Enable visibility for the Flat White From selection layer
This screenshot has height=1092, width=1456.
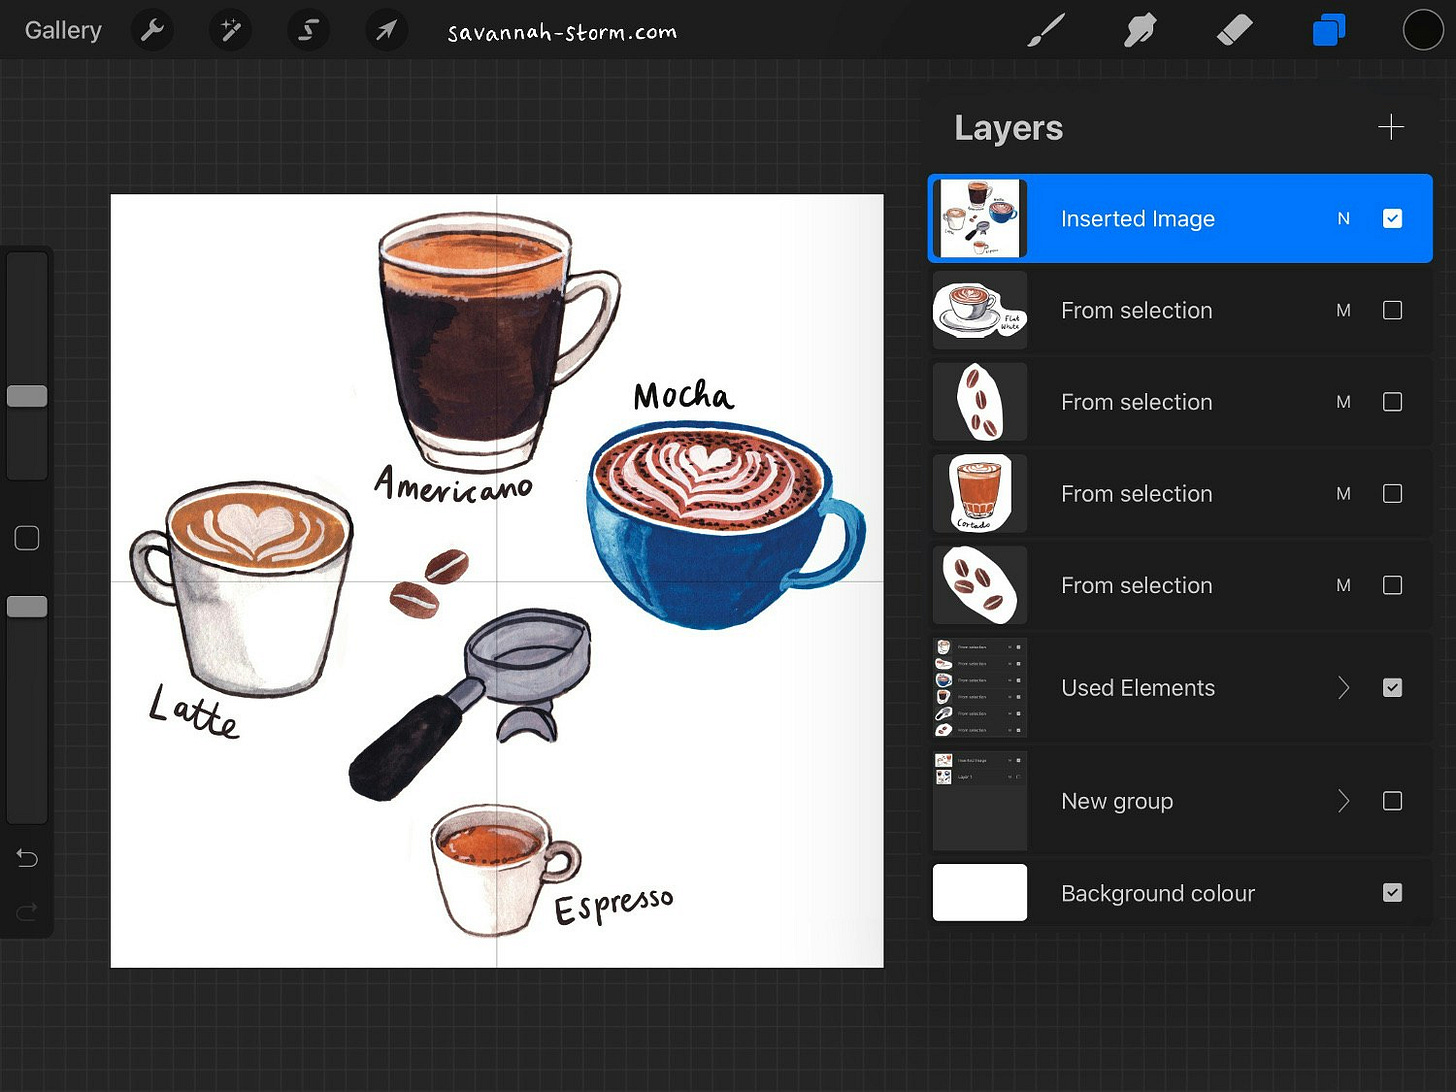click(1392, 310)
